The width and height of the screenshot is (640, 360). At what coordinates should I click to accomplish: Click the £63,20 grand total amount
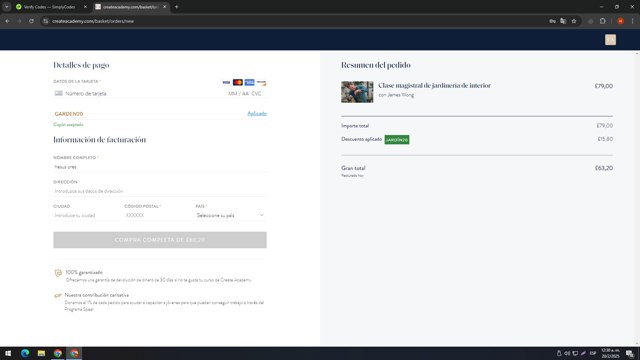604,168
